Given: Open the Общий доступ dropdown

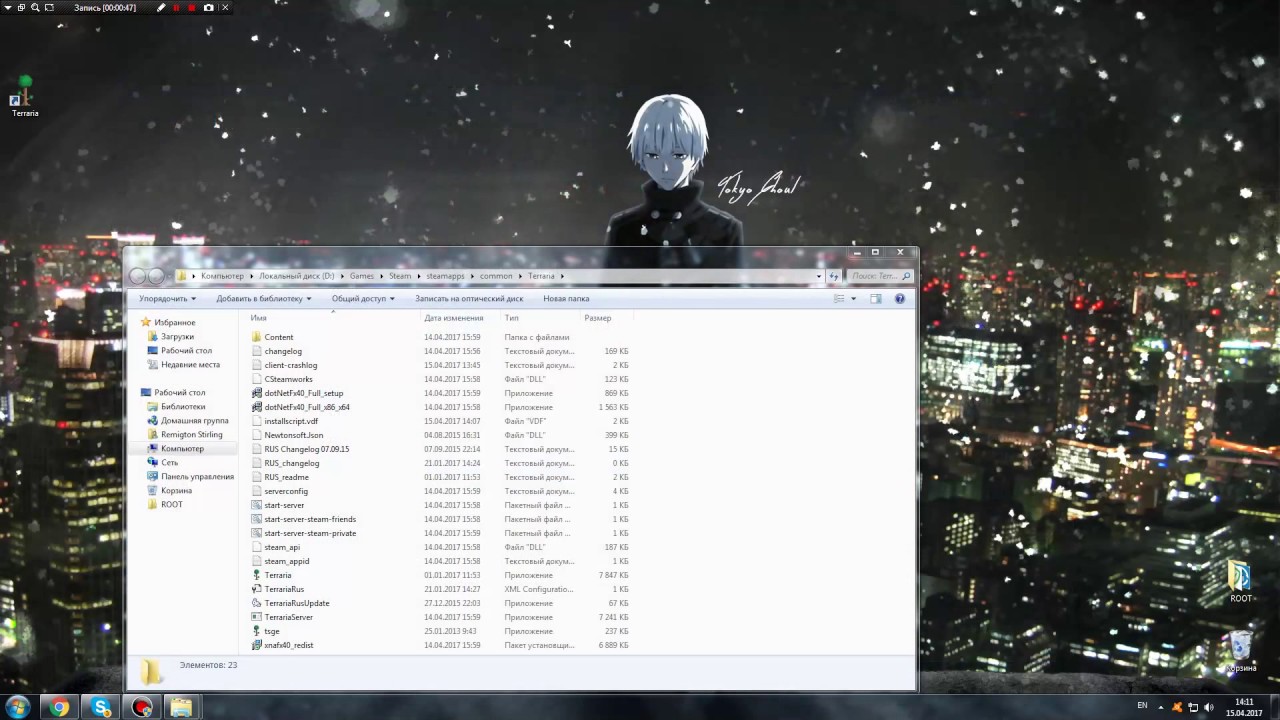Looking at the screenshot, I should click(363, 298).
